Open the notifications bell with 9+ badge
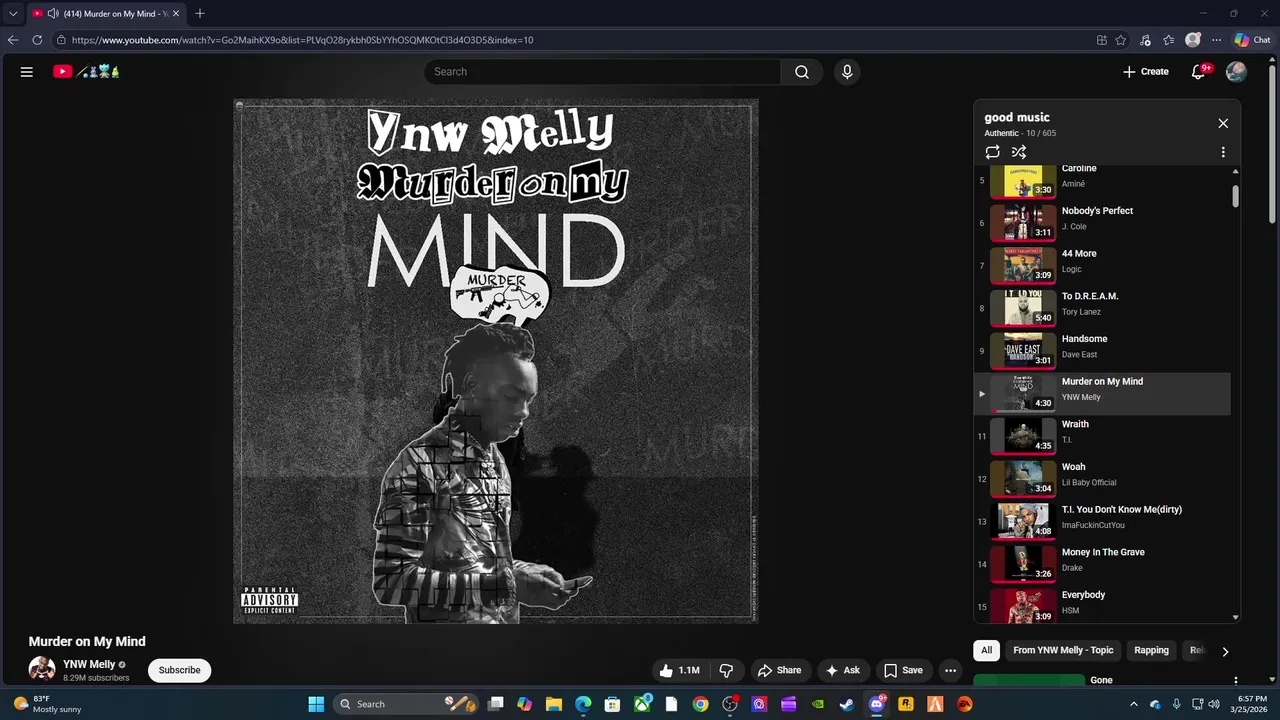This screenshot has height=720, width=1280. 1199,72
